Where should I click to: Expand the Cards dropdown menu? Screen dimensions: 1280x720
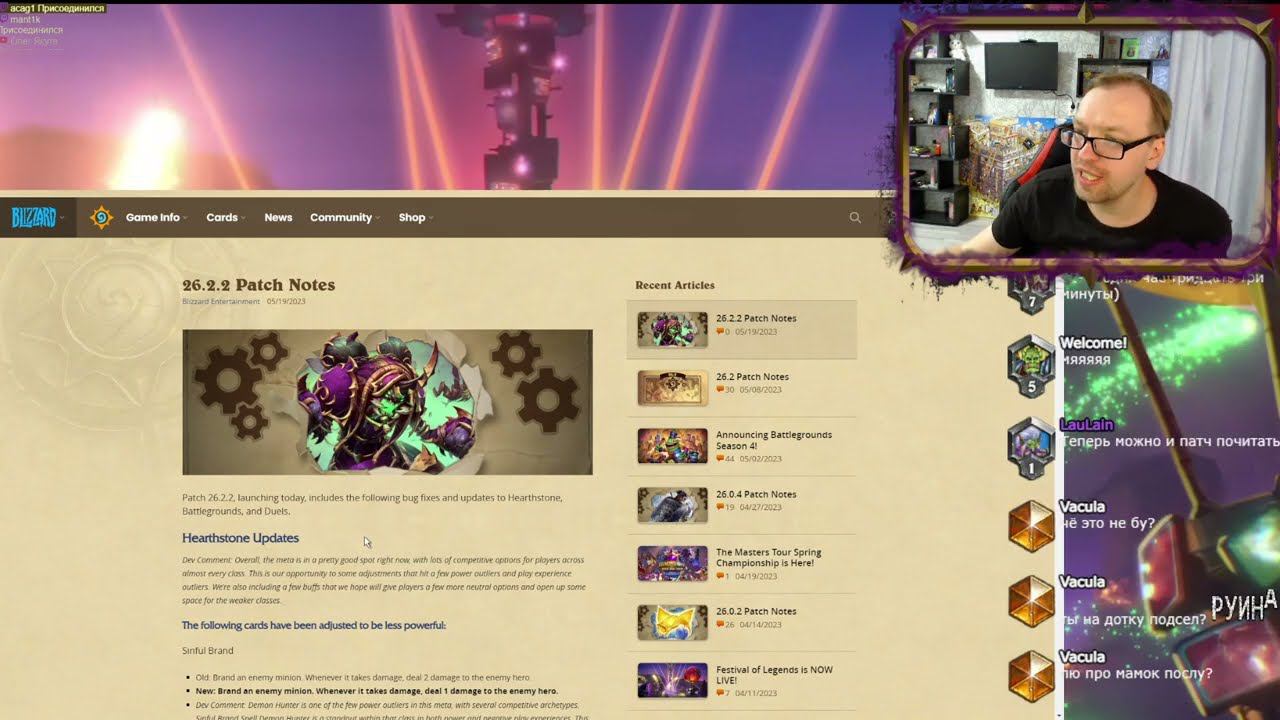(225, 217)
